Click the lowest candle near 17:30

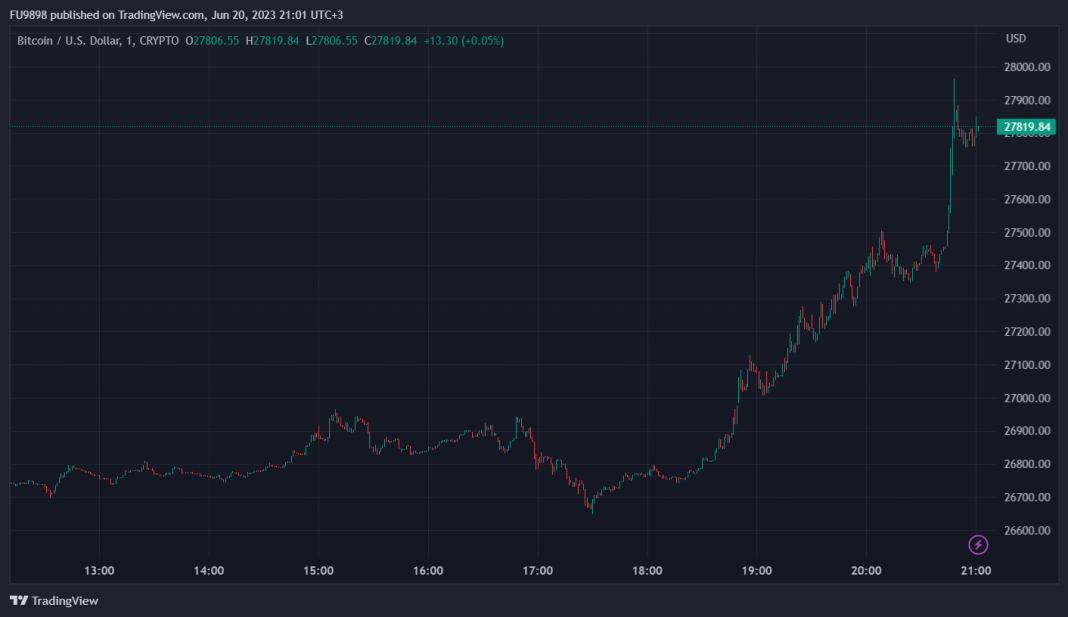591,507
